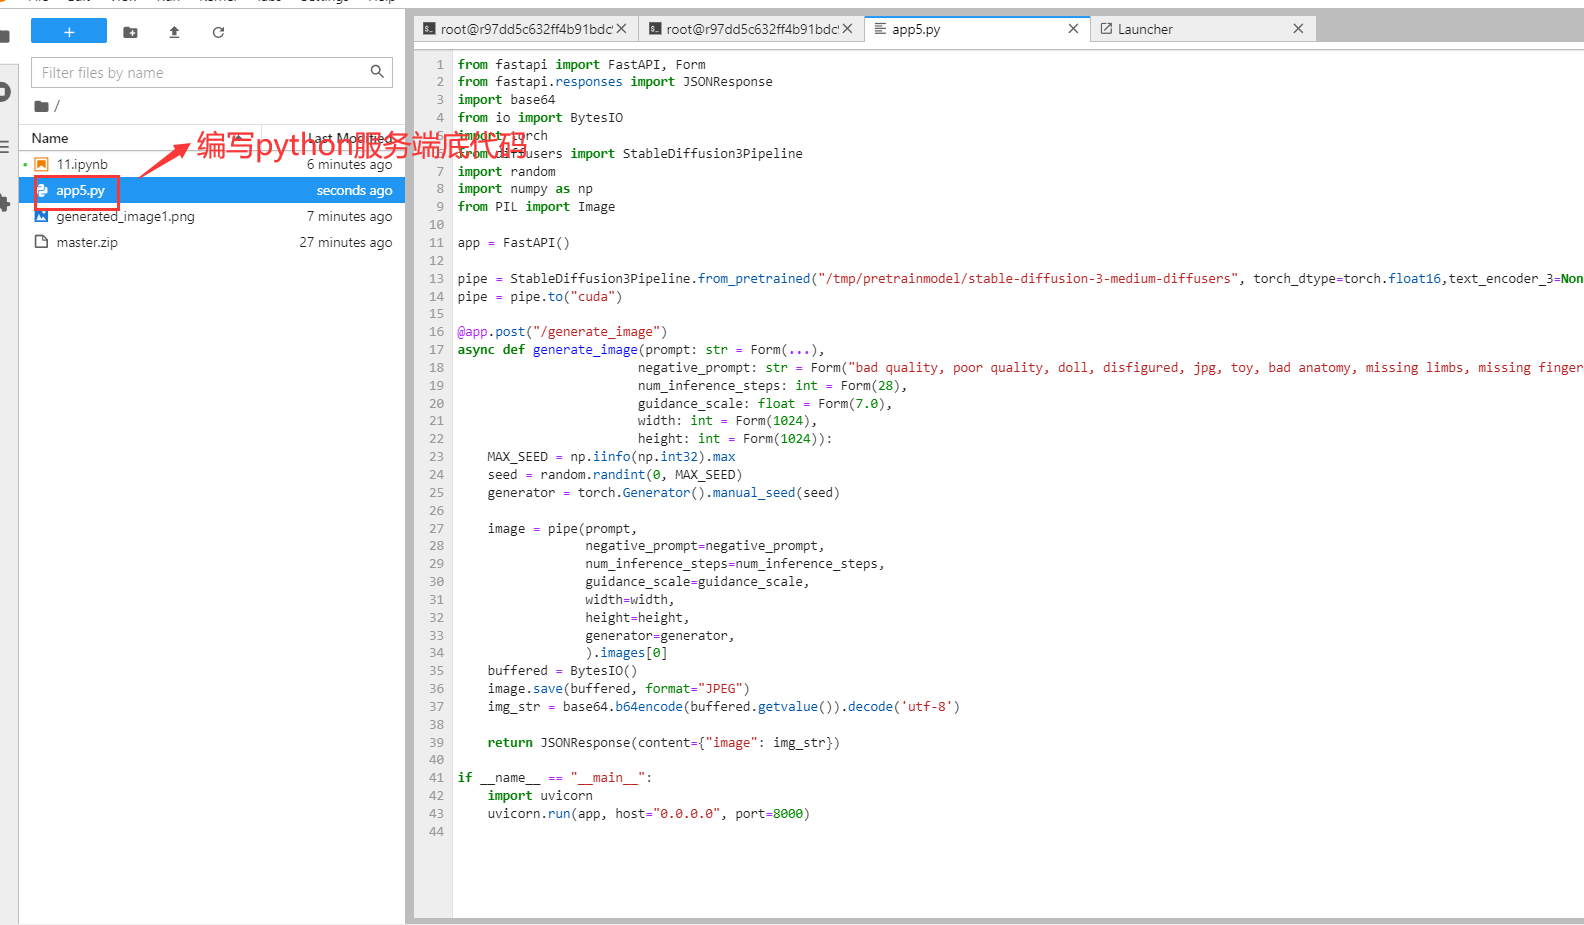Select the leftmost root terminal tab

point(525,29)
